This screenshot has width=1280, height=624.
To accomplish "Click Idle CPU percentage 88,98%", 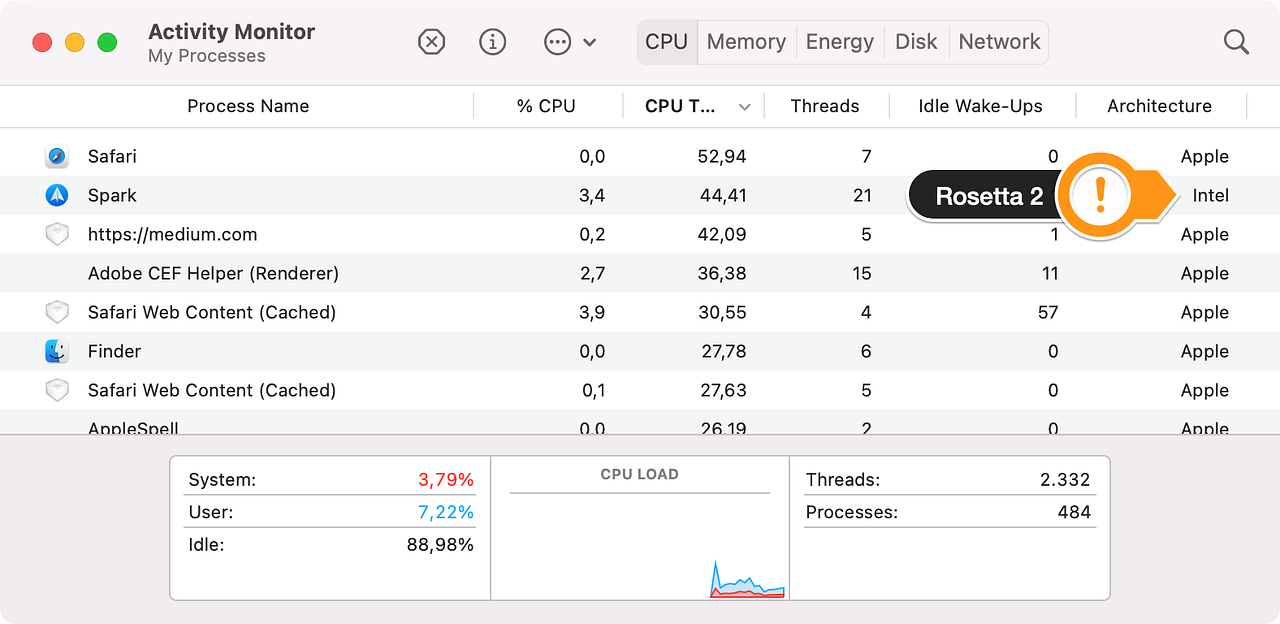I will pyautogui.click(x=441, y=545).
